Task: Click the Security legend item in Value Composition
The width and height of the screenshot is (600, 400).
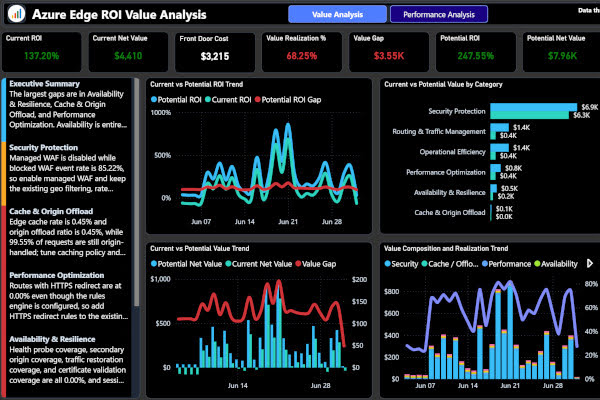Action: pos(401,264)
